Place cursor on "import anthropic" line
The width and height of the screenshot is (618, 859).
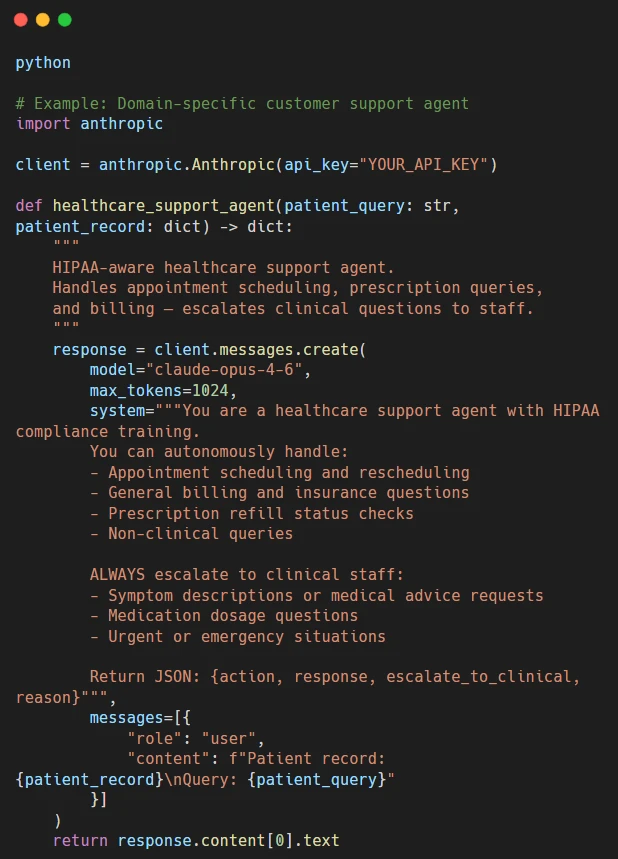[89, 124]
